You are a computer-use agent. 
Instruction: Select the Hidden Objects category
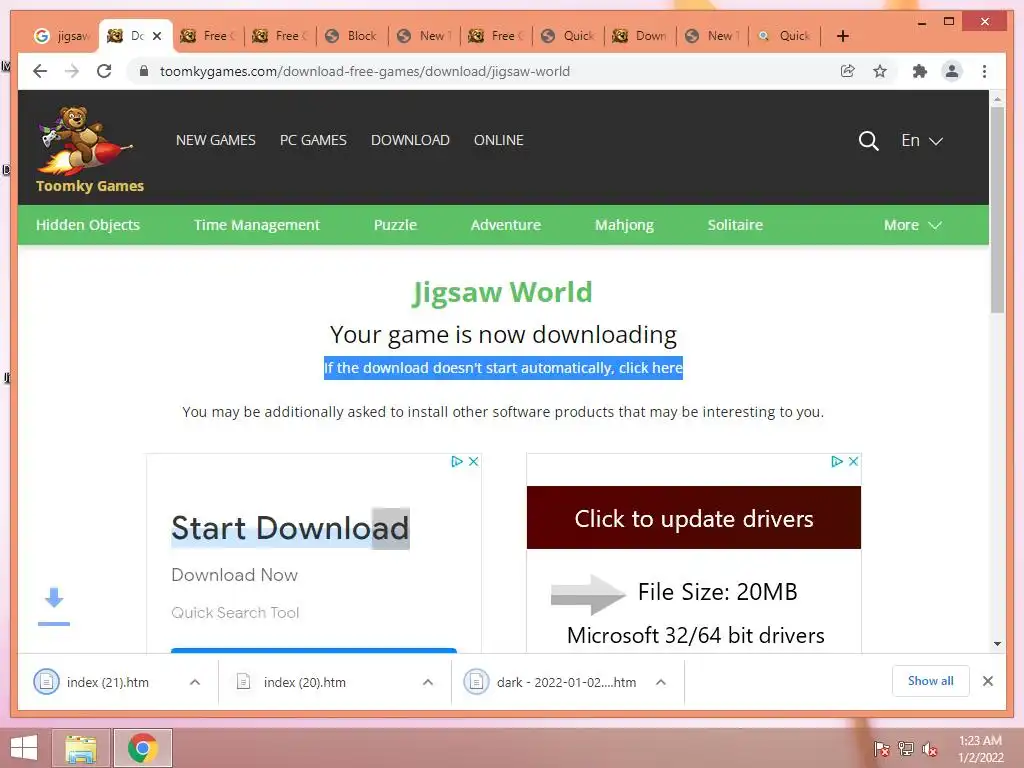(x=88, y=225)
